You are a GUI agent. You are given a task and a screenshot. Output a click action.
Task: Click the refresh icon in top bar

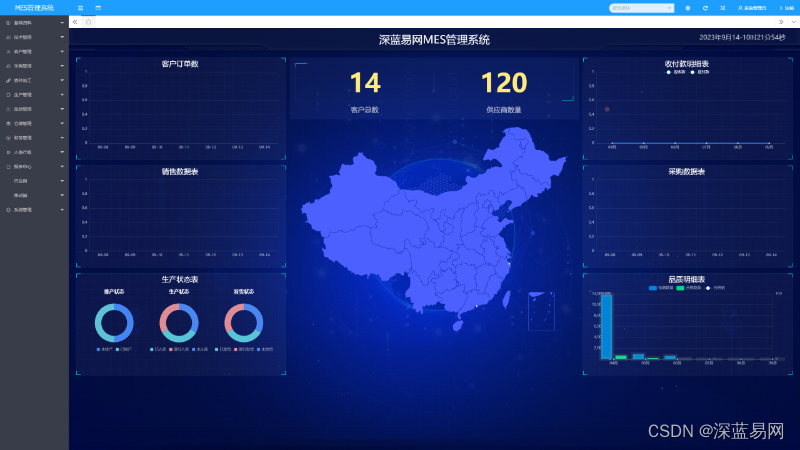[x=705, y=8]
